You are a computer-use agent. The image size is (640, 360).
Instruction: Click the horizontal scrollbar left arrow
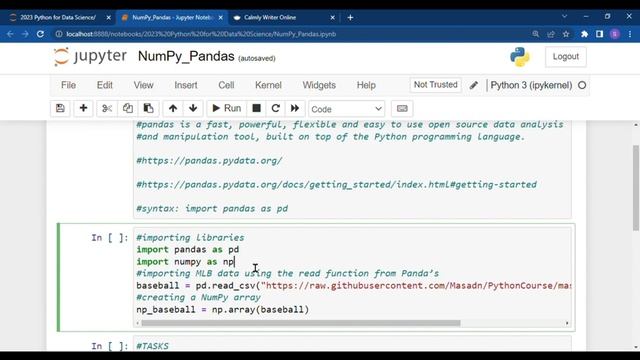[x=138, y=323]
